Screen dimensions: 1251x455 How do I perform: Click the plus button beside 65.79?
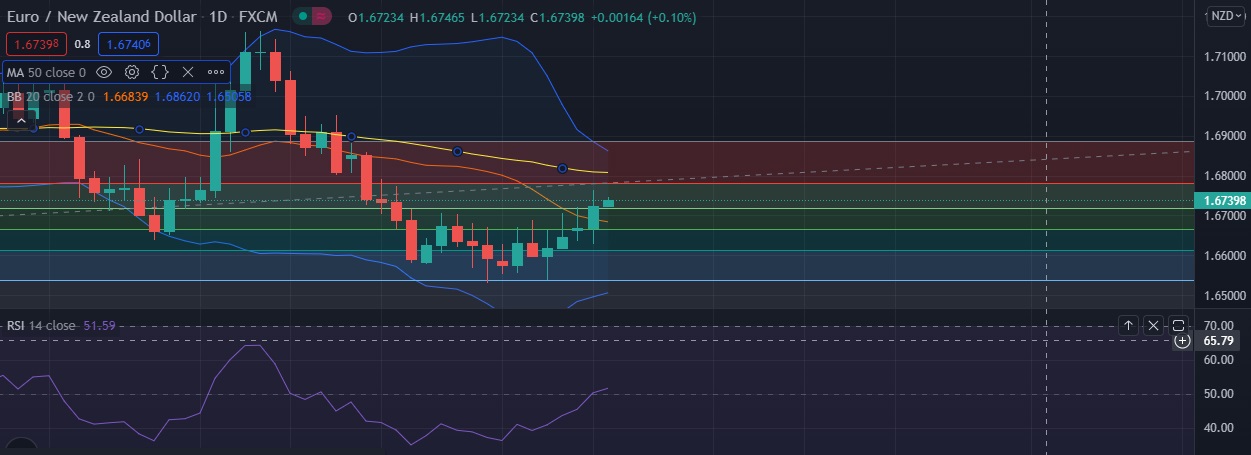coord(1182,341)
